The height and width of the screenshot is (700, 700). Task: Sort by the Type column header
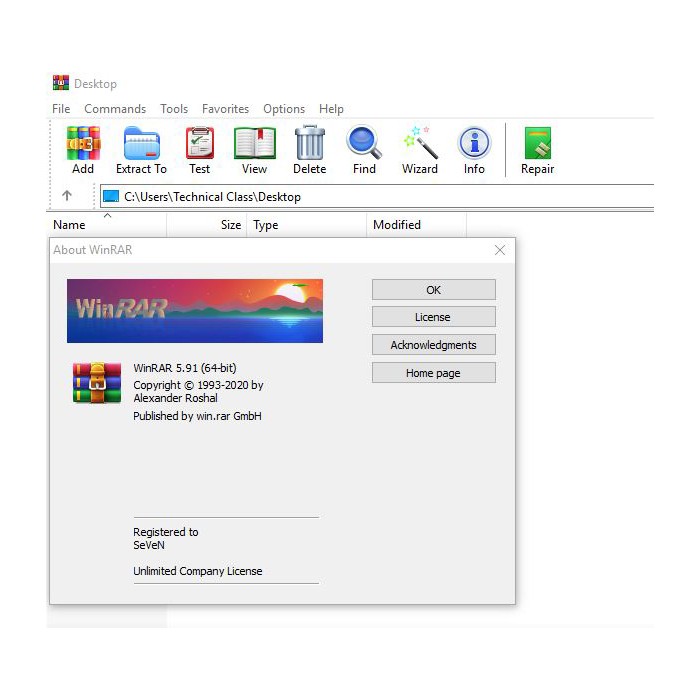[x=306, y=225]
